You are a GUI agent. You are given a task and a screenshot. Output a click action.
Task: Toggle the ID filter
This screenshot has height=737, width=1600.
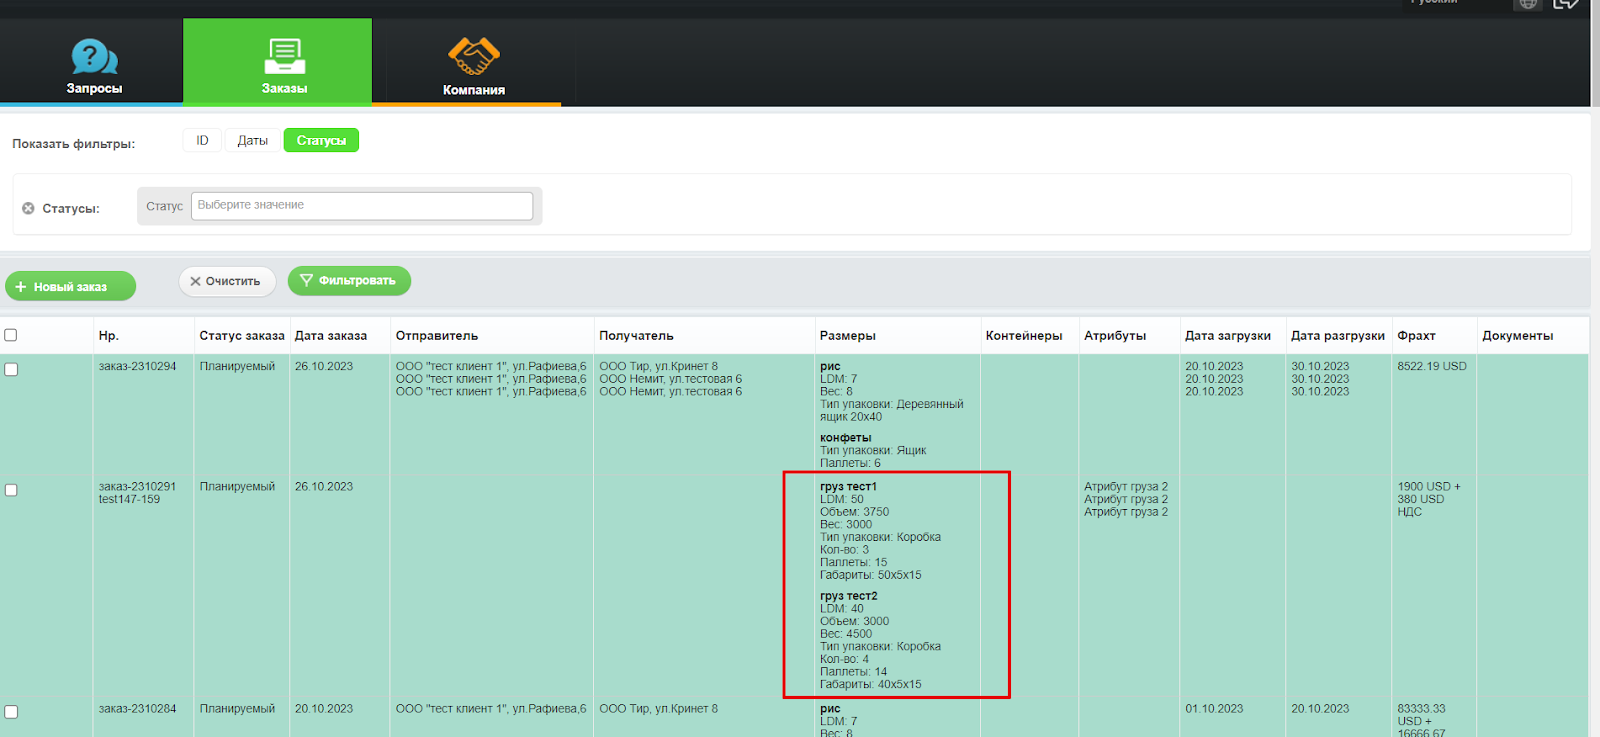tap(202, 141)
